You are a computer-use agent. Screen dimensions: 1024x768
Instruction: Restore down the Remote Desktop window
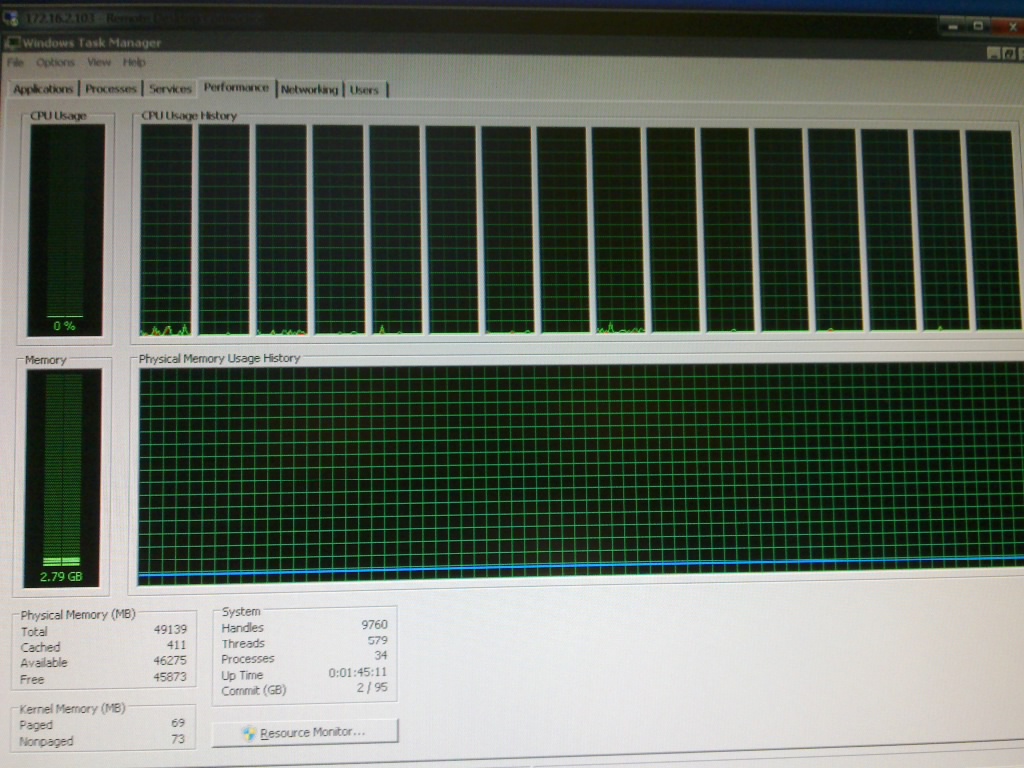point(978,25)
